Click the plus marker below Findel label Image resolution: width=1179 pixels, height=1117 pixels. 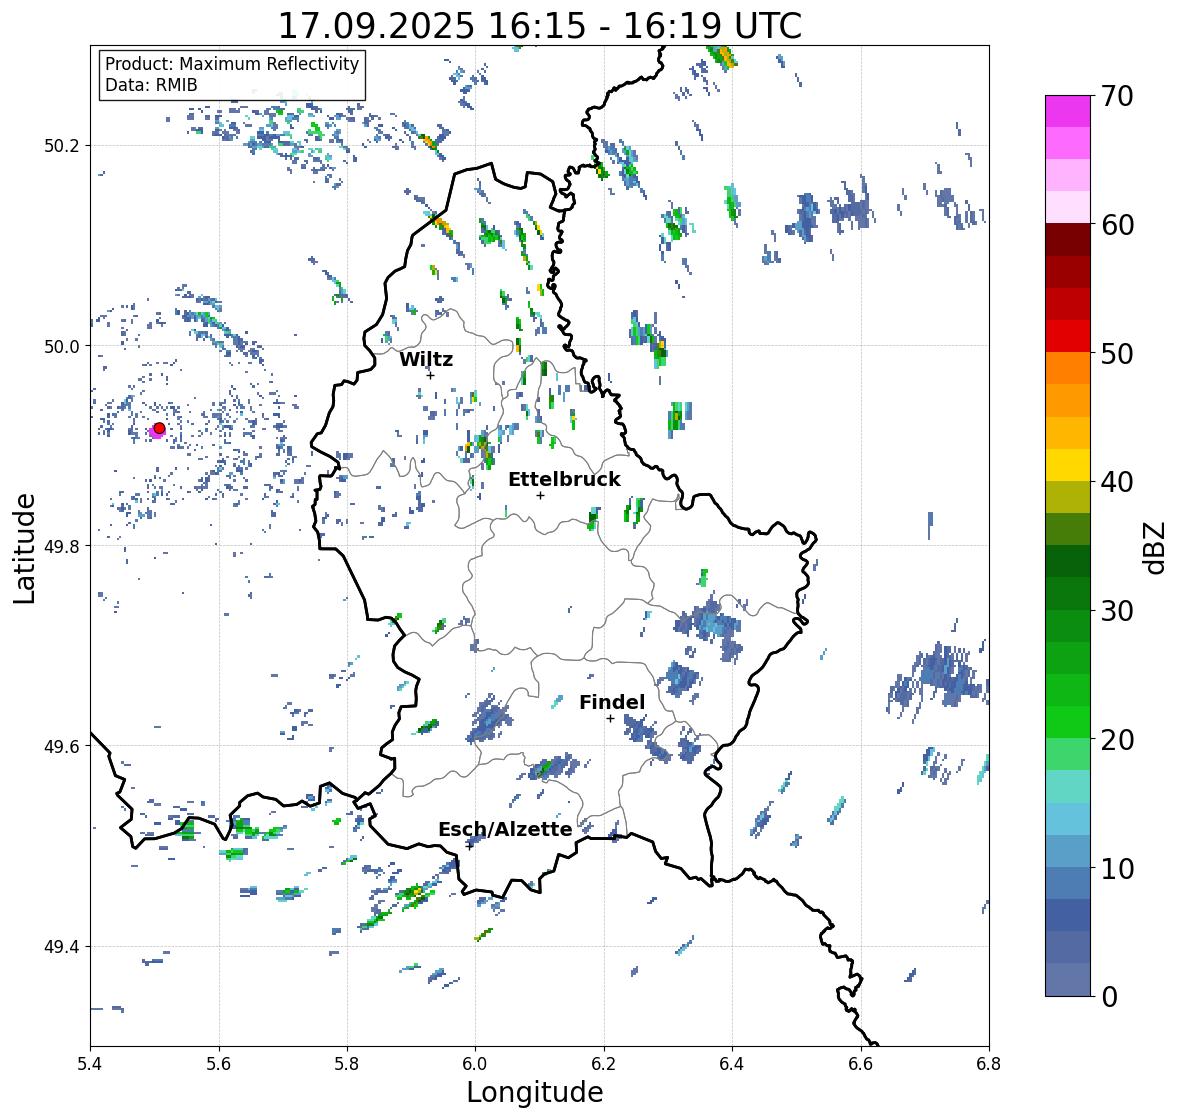pos(610,718)
